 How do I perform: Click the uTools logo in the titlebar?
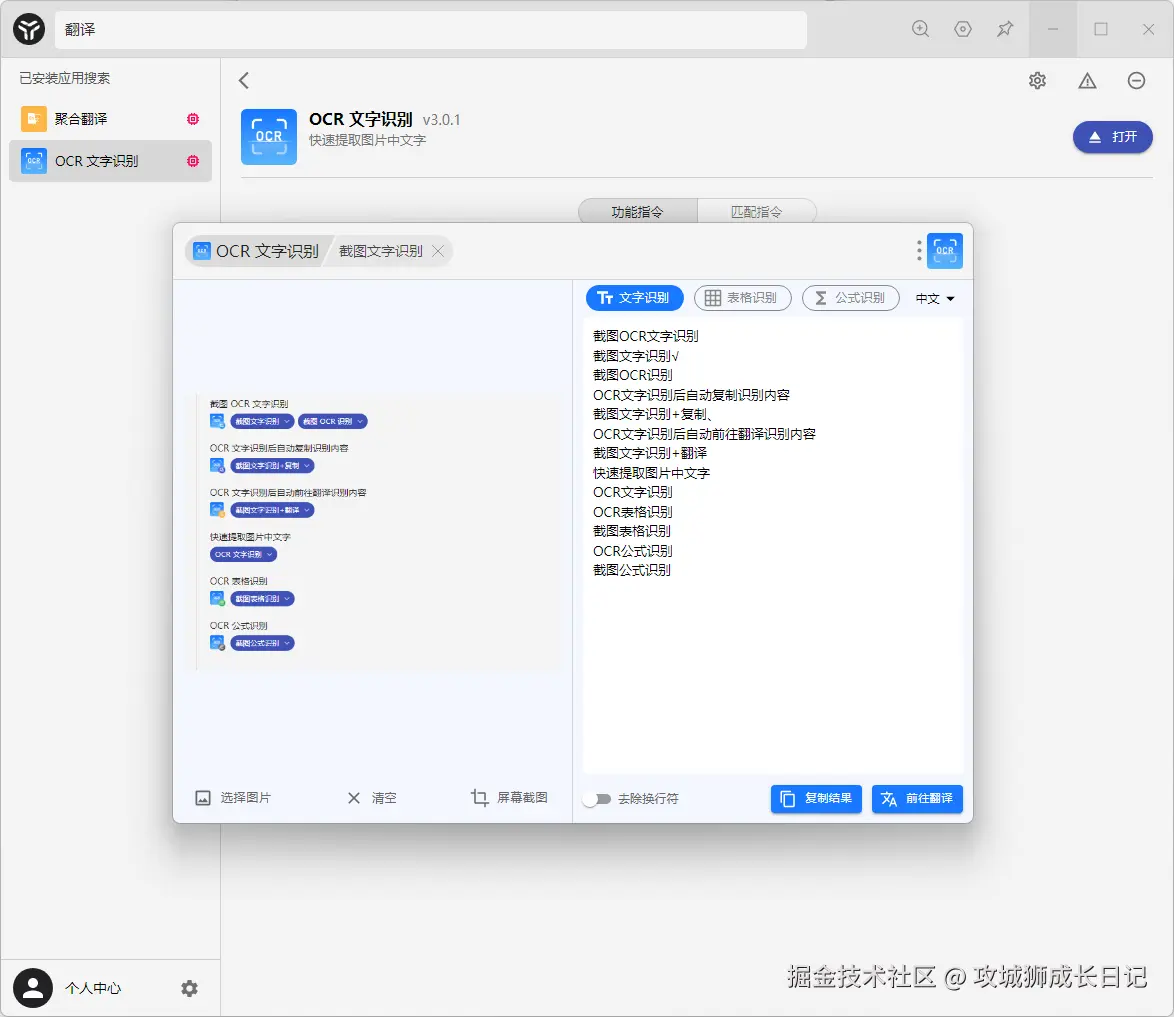coord(28,29)
